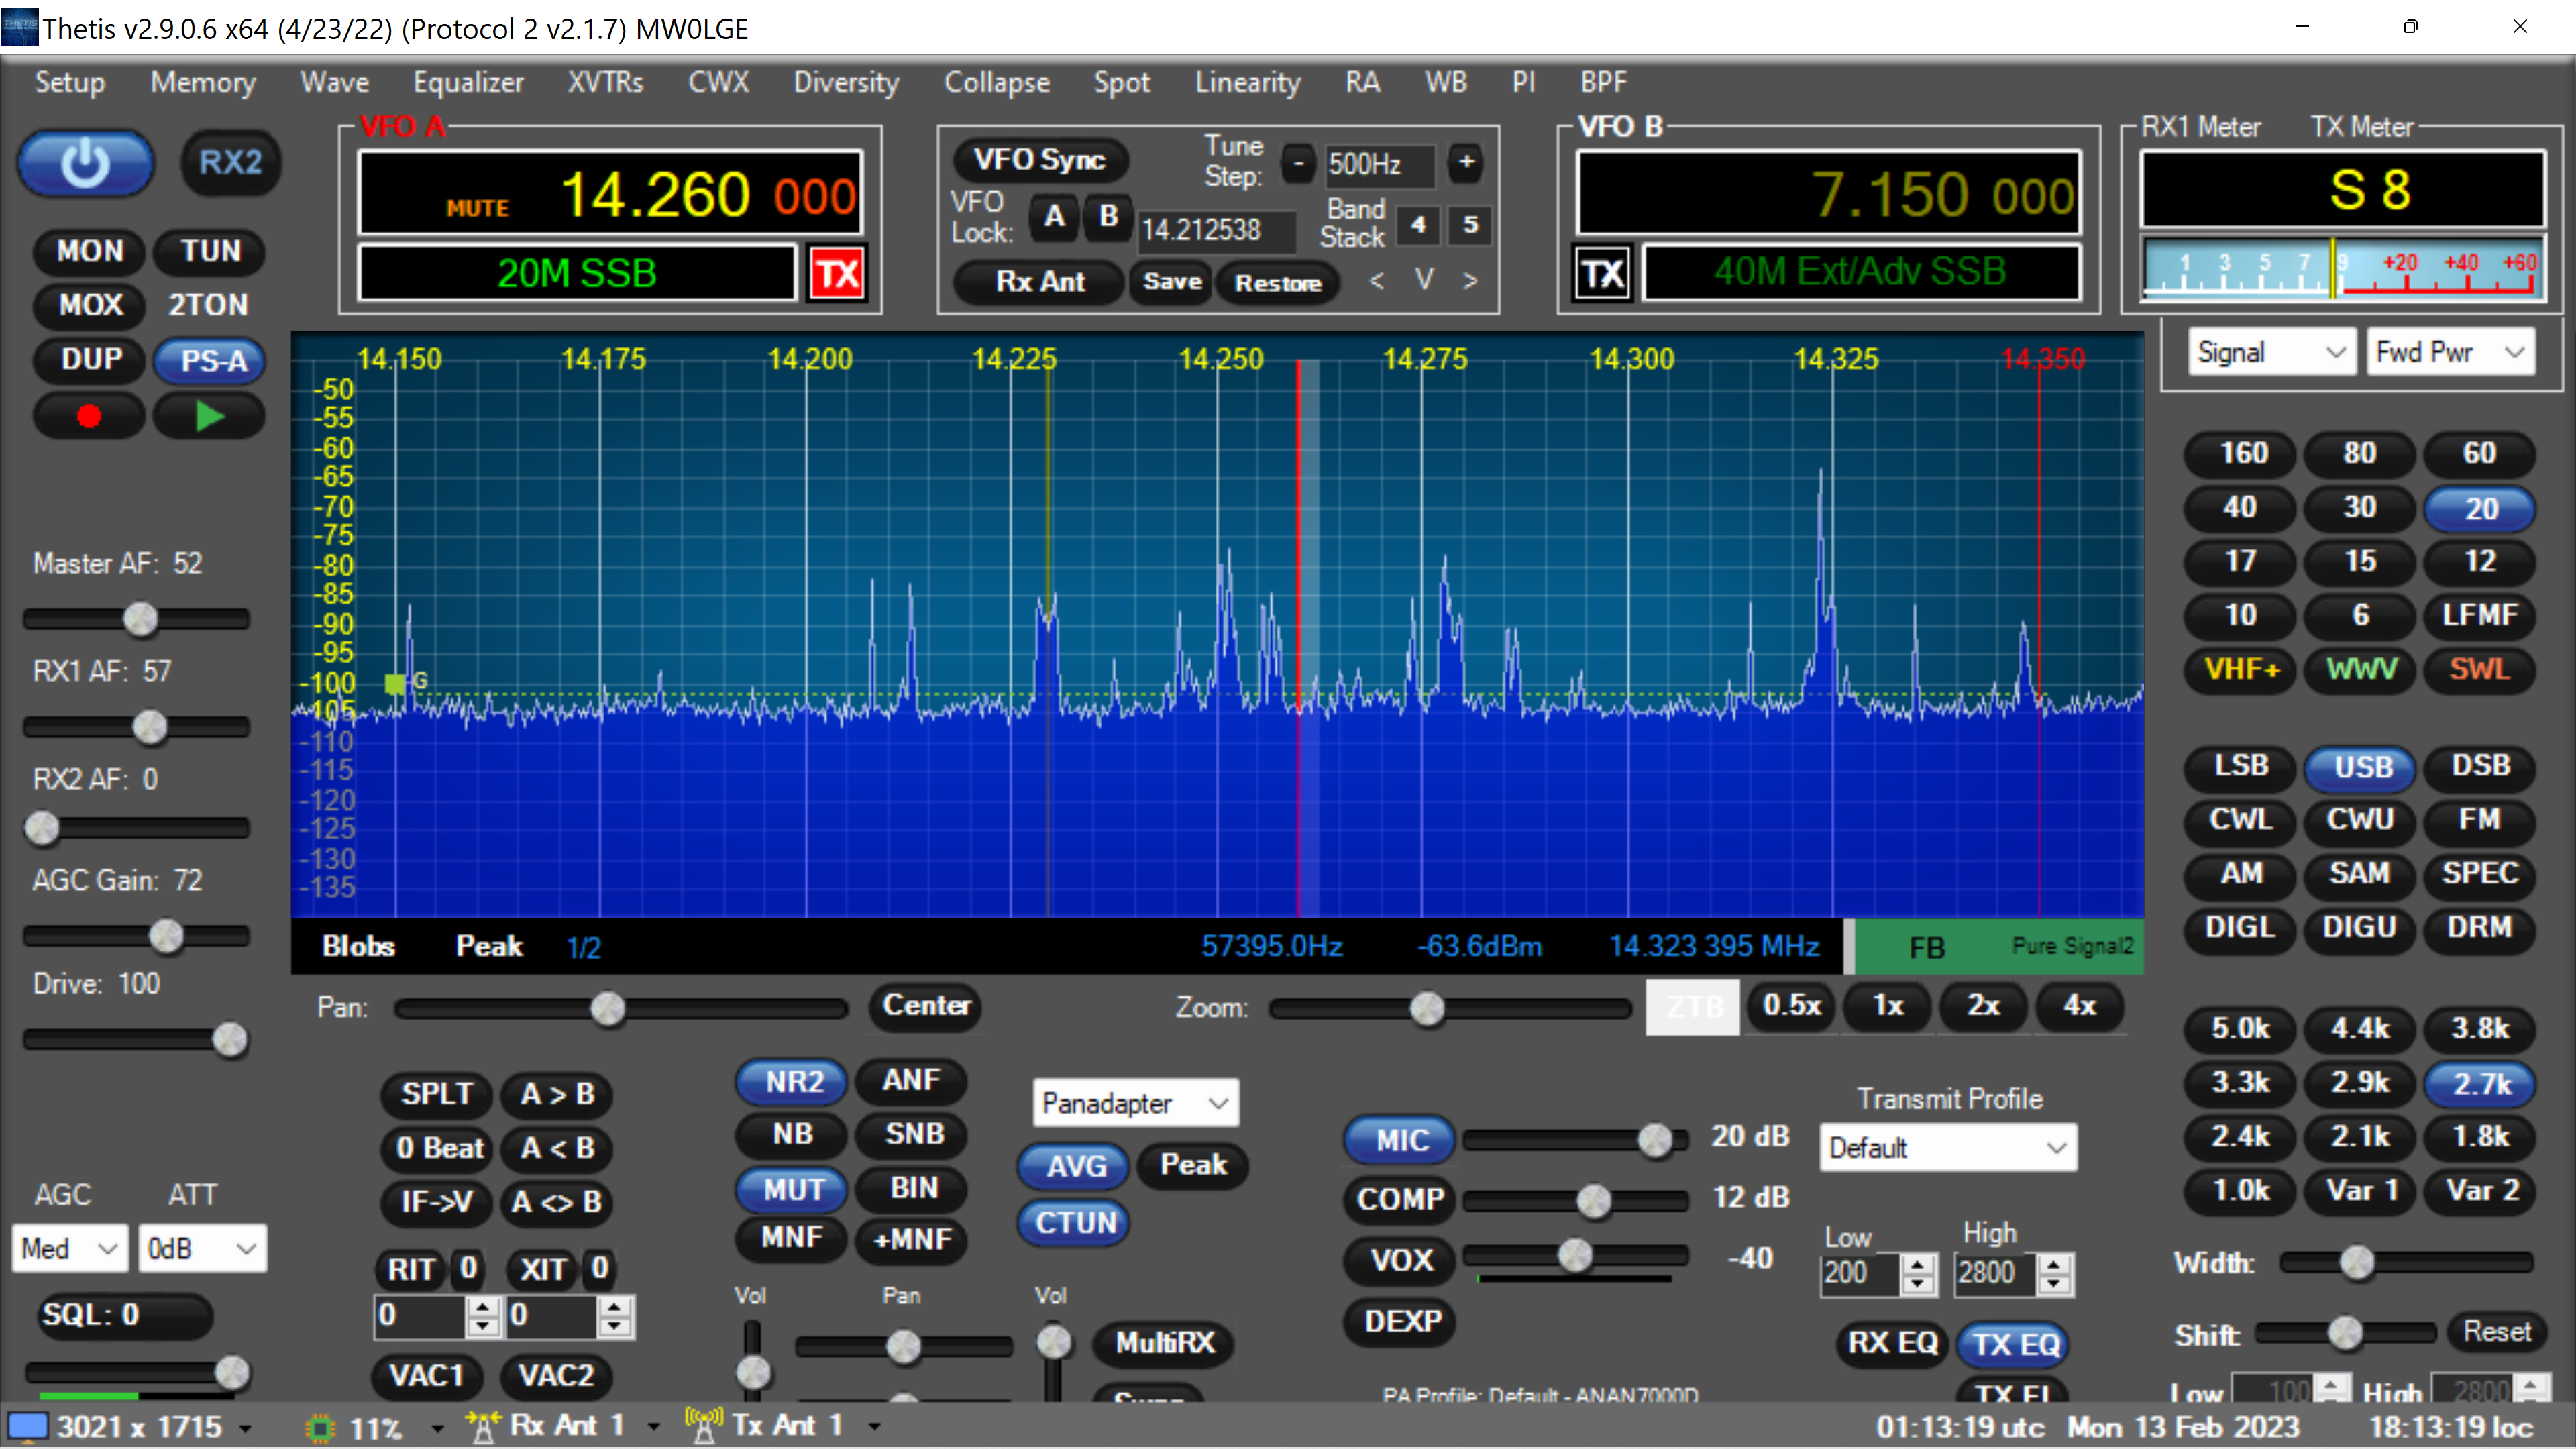Click the filter Shift Reset button
The height and width of the screenshot is (1449, 2576).
click(x=2496, y=1332)
